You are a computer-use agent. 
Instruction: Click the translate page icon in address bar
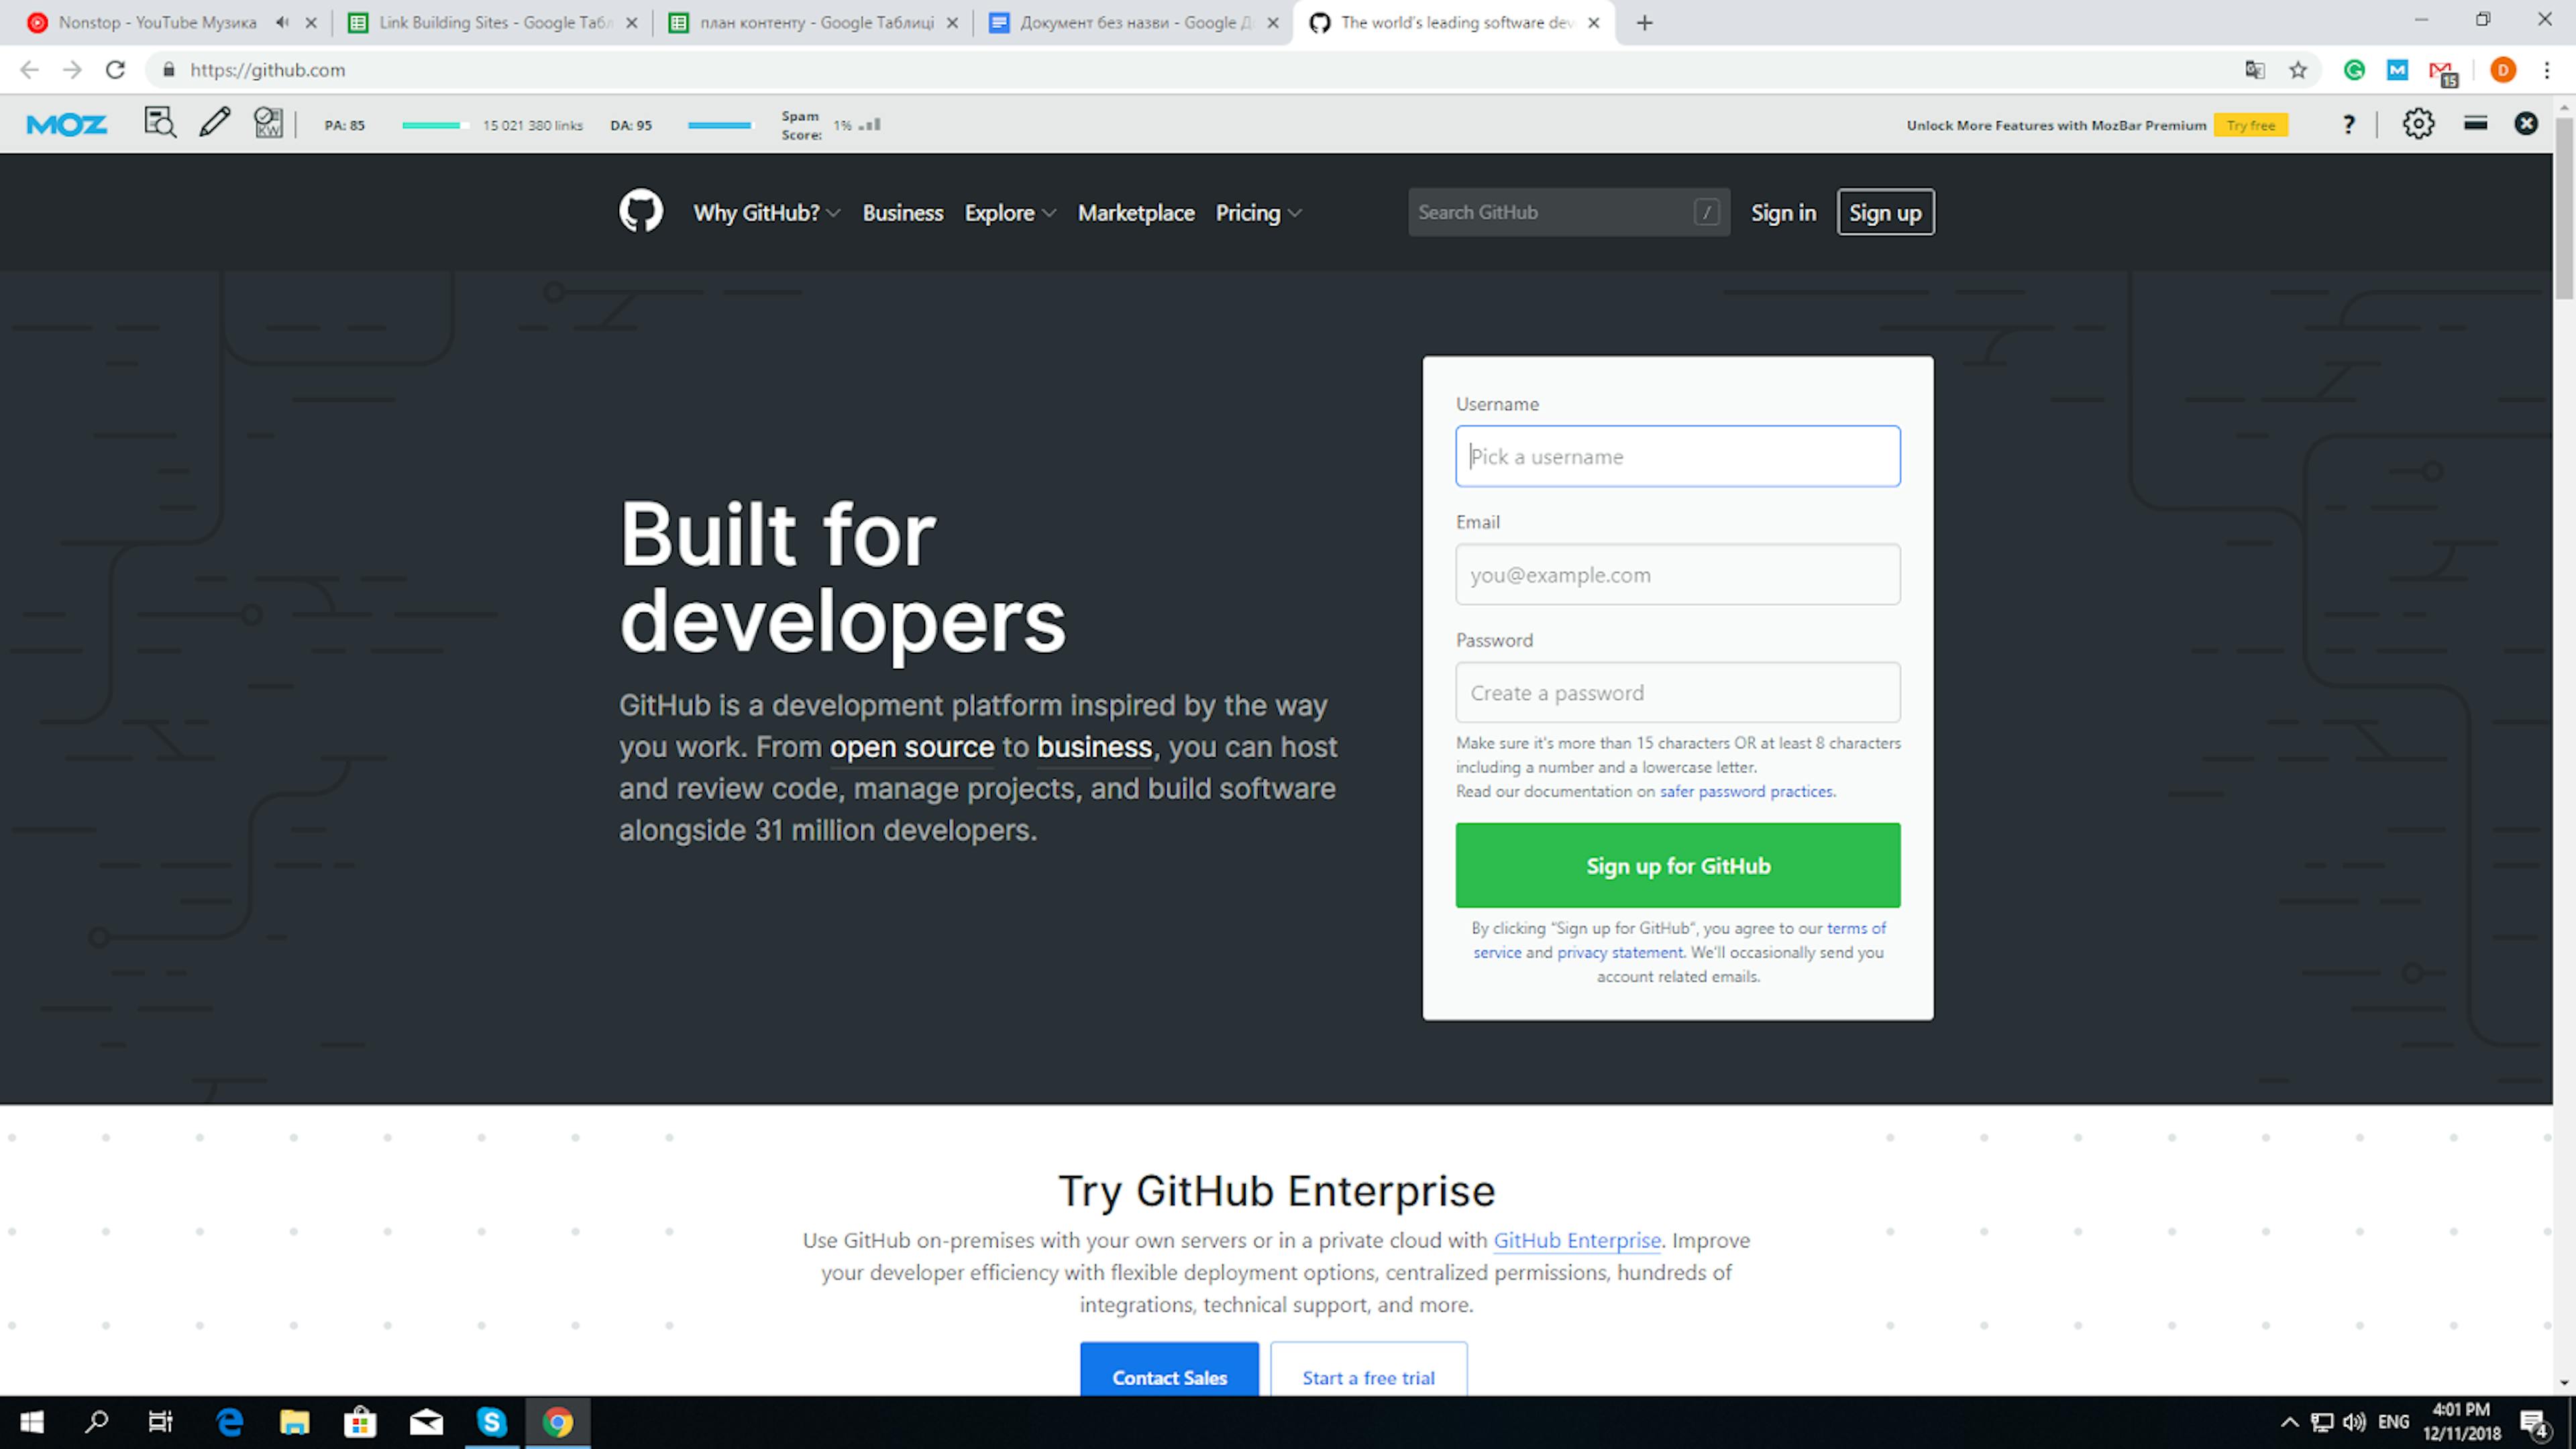pos(2254,70)
